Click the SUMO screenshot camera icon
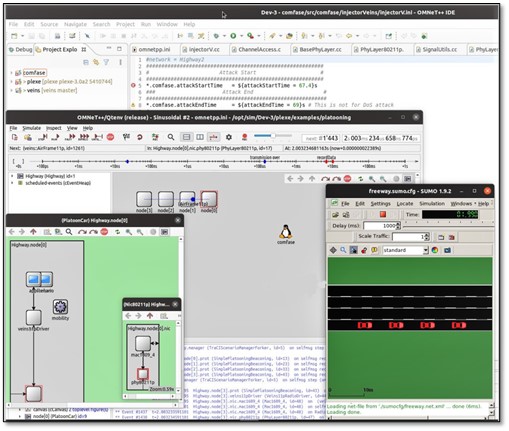 [x=447, y=250]
